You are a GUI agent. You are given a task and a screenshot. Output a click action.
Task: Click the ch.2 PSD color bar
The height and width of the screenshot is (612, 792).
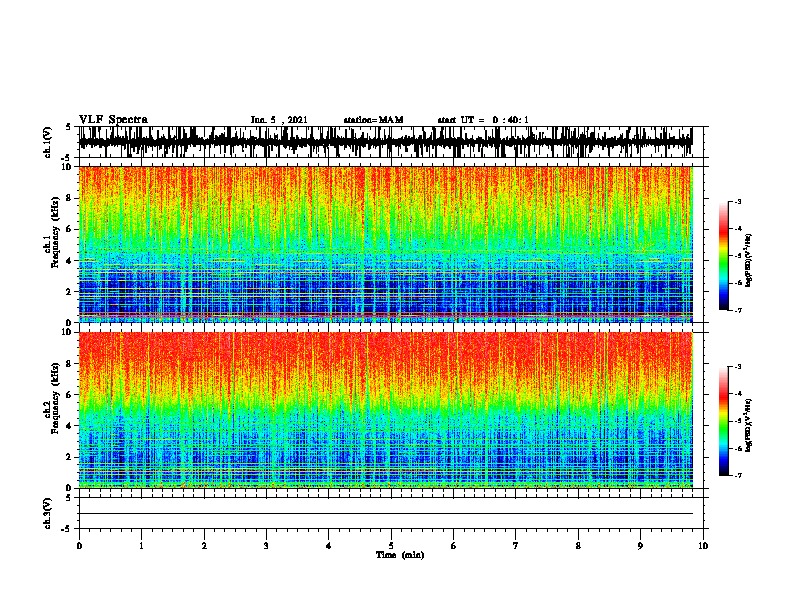pos(723,421)
